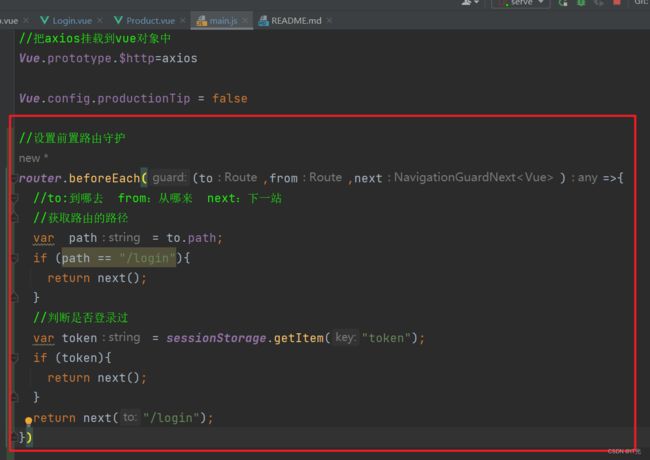The image size is (650, 460).
Task: Click the comment '//获取路由的路径'
Action: [81, 218]
